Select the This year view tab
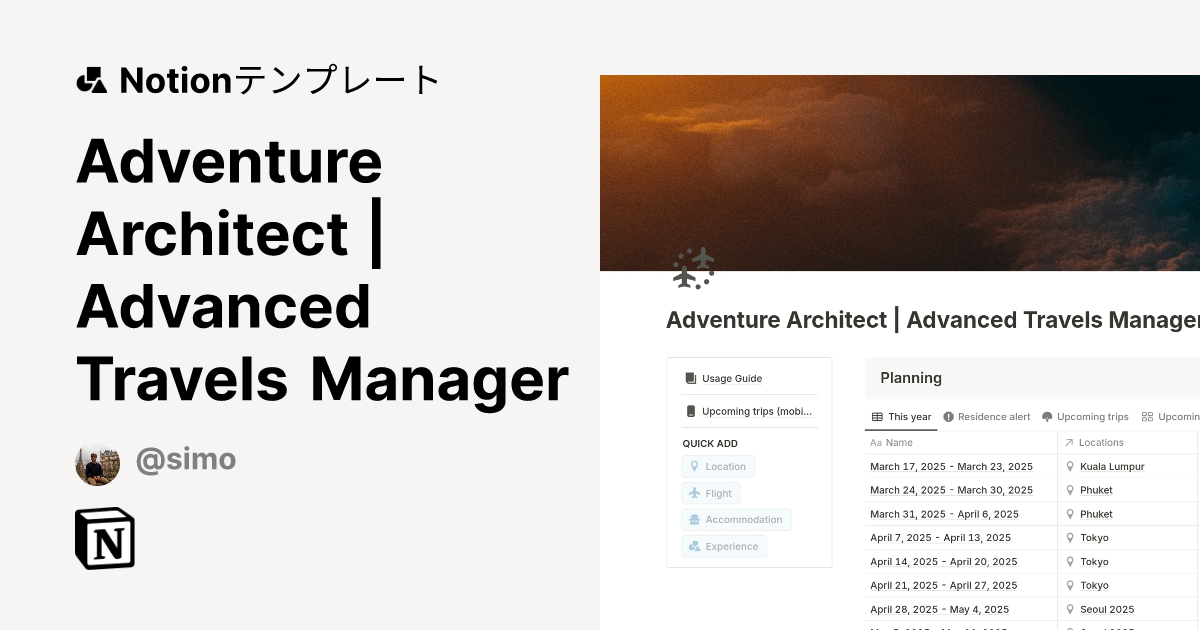This screenshot has height=630, width=1200. click(x=900, y=417)
